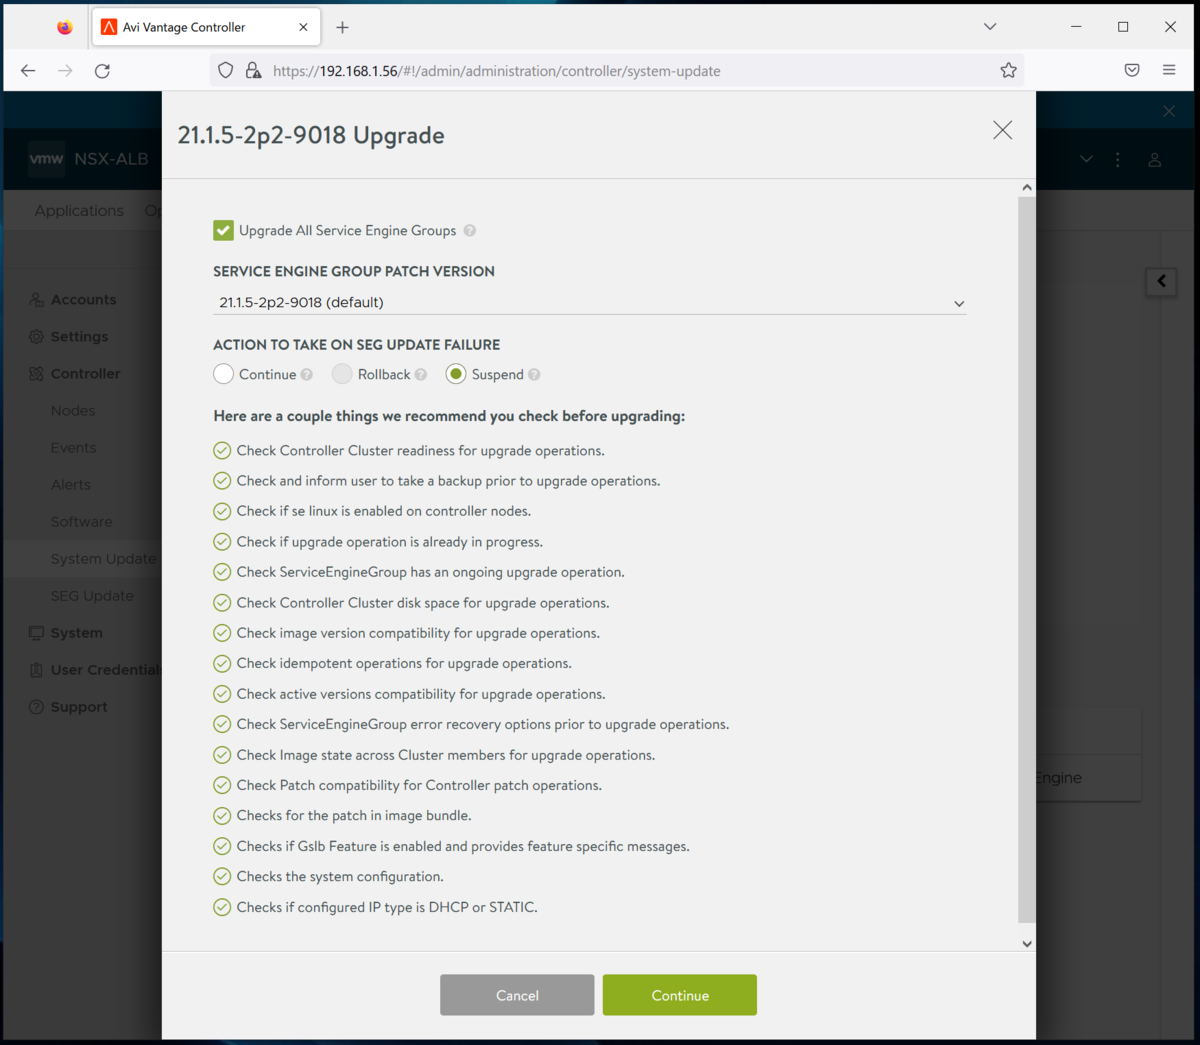Click check icon for upgrade already in progress
1200x1045 pixels.
click(x=222, y=542)
